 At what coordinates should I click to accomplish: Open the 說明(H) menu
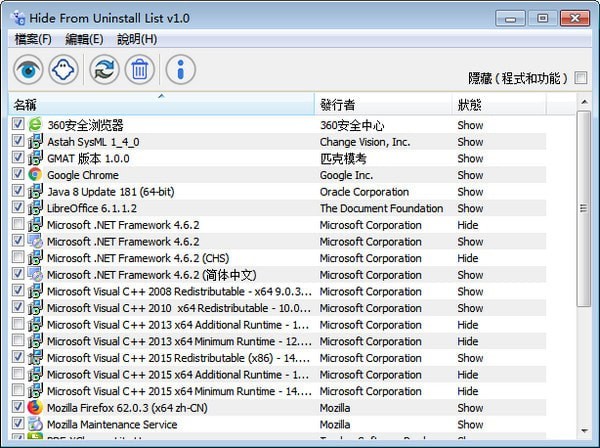(137, 39)
